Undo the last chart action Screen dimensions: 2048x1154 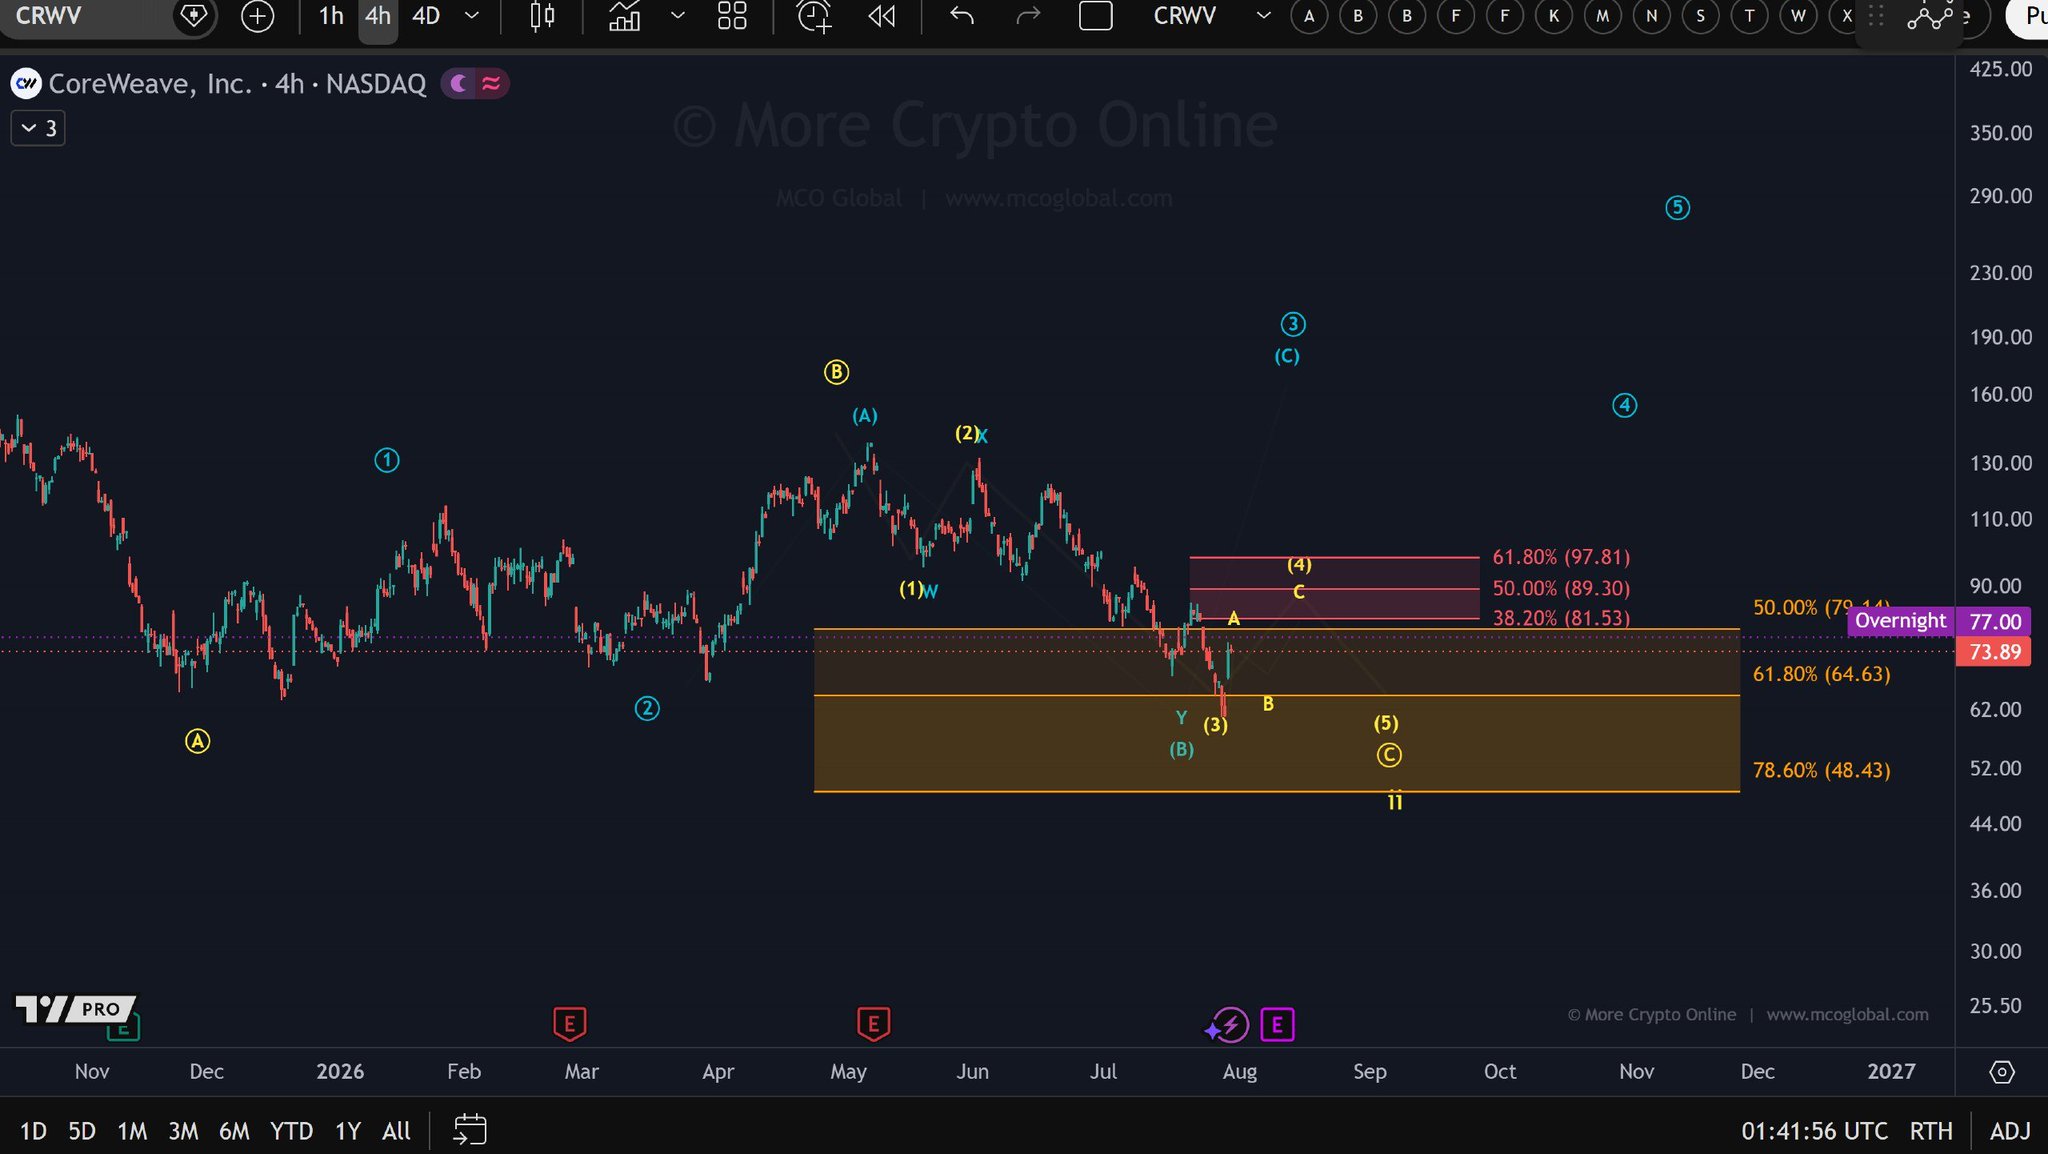(x=962, y=16)
